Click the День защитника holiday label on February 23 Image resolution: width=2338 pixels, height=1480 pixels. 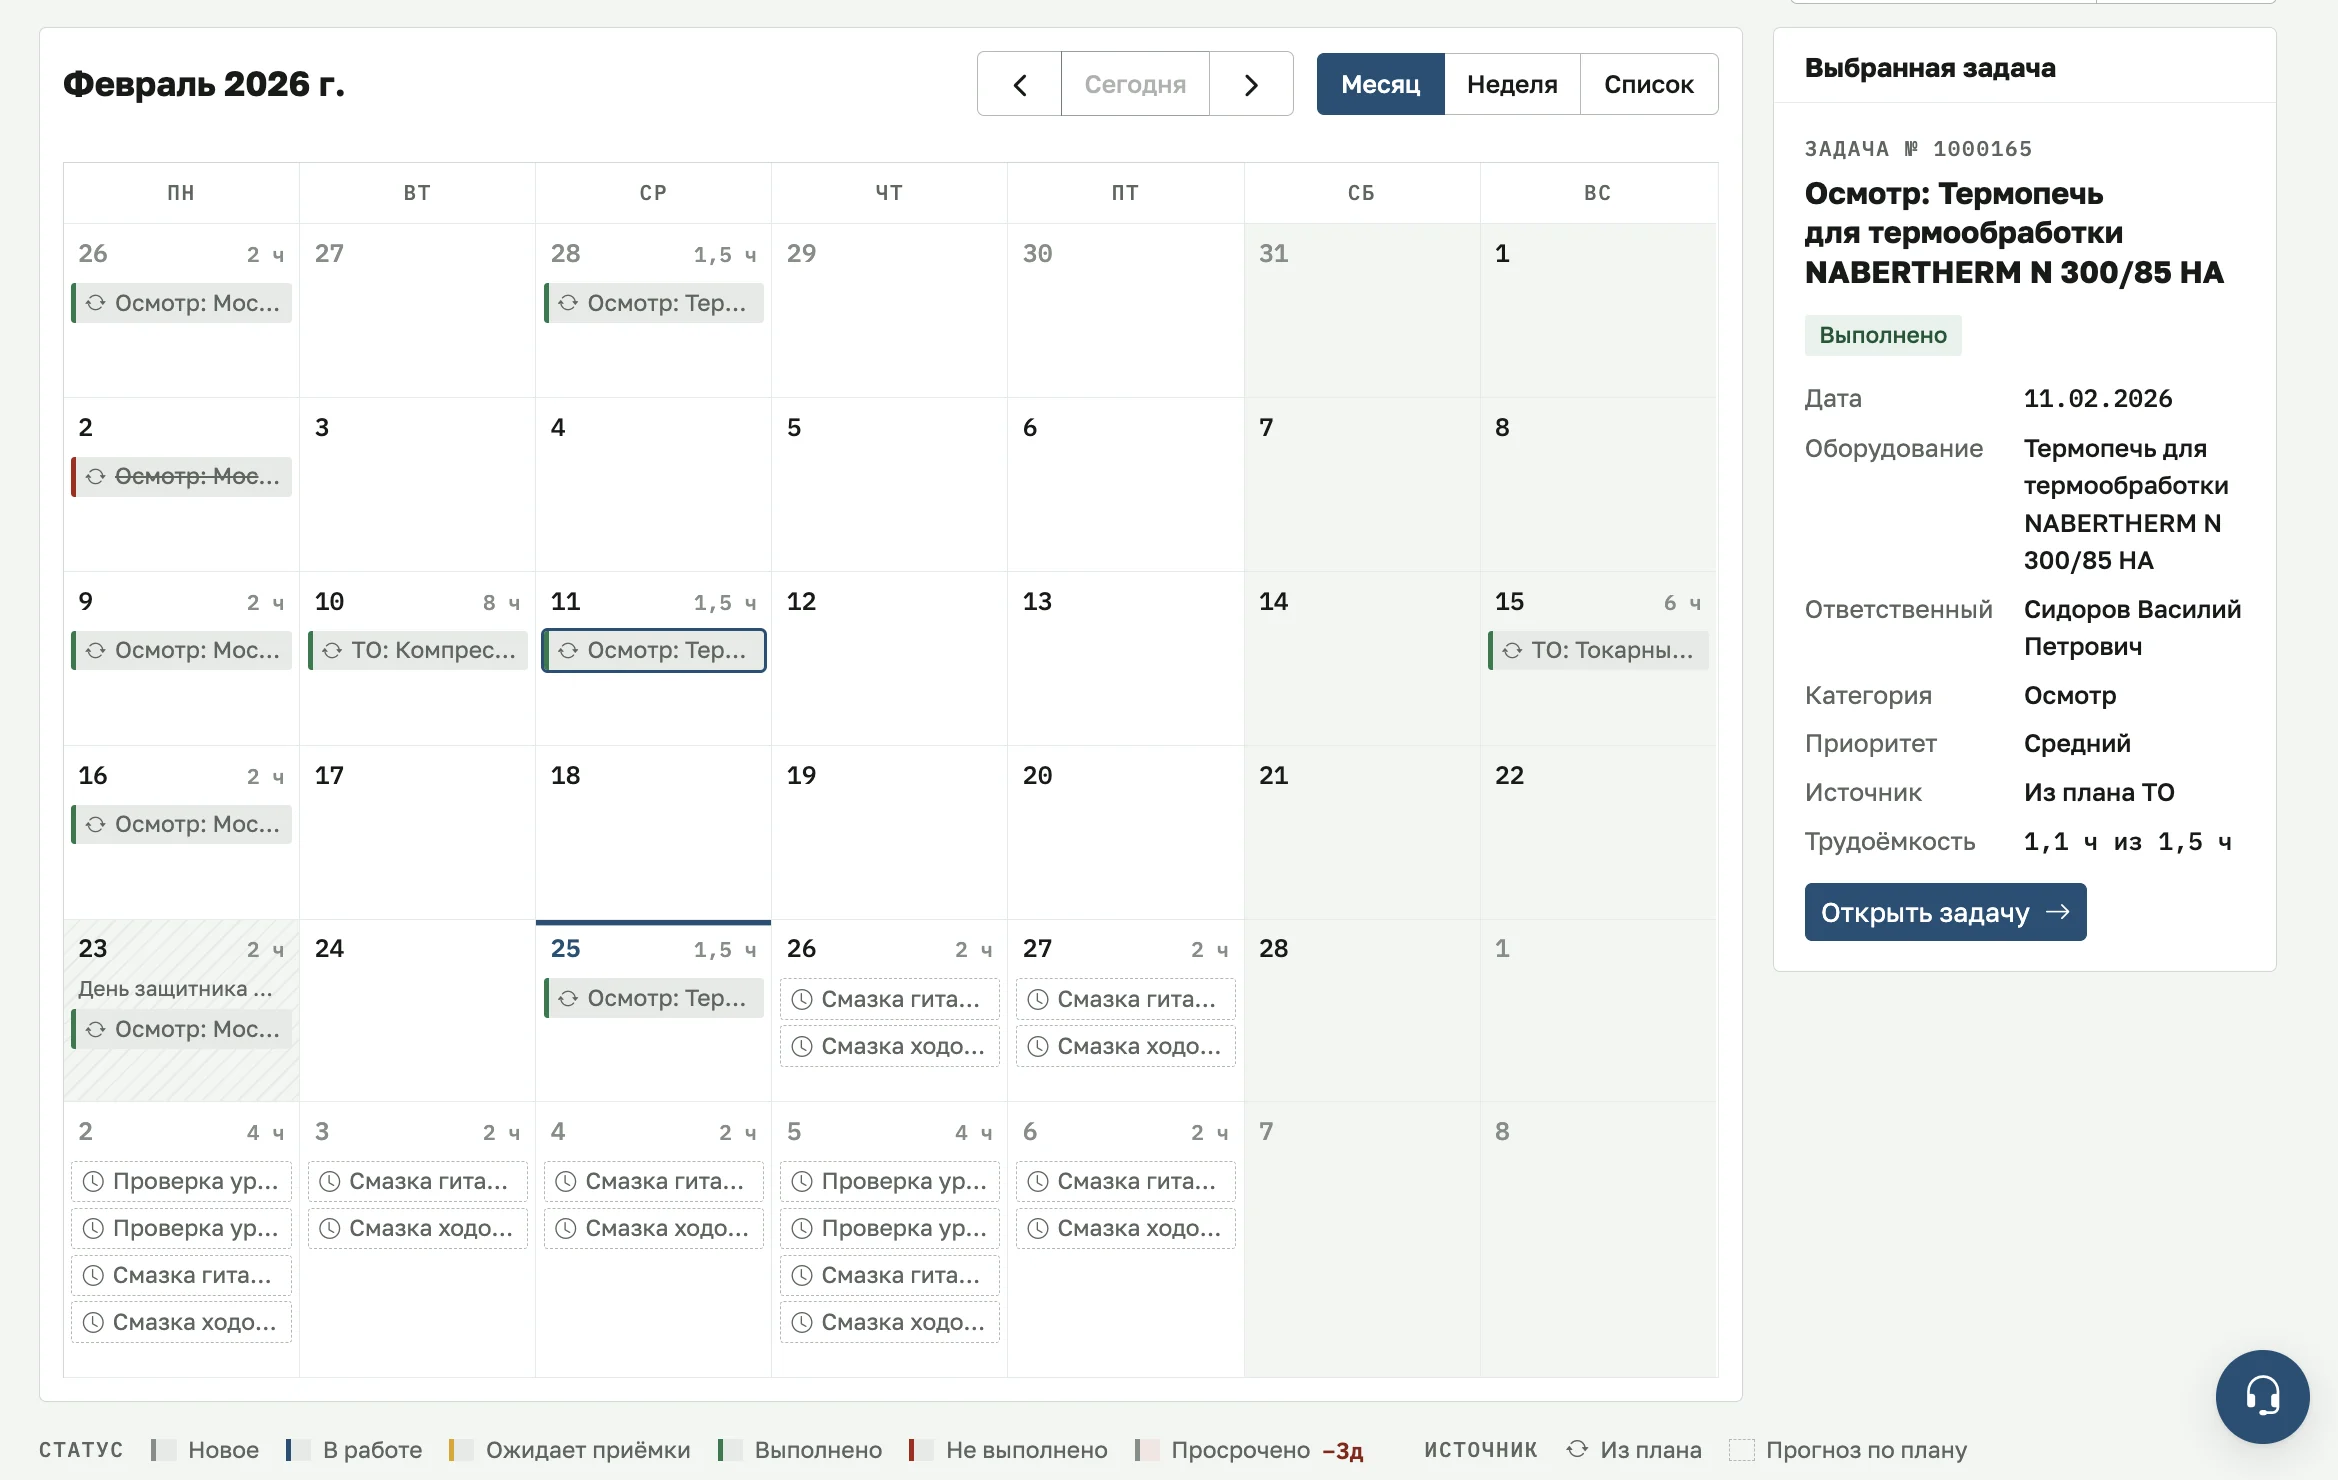click(175, 988)
